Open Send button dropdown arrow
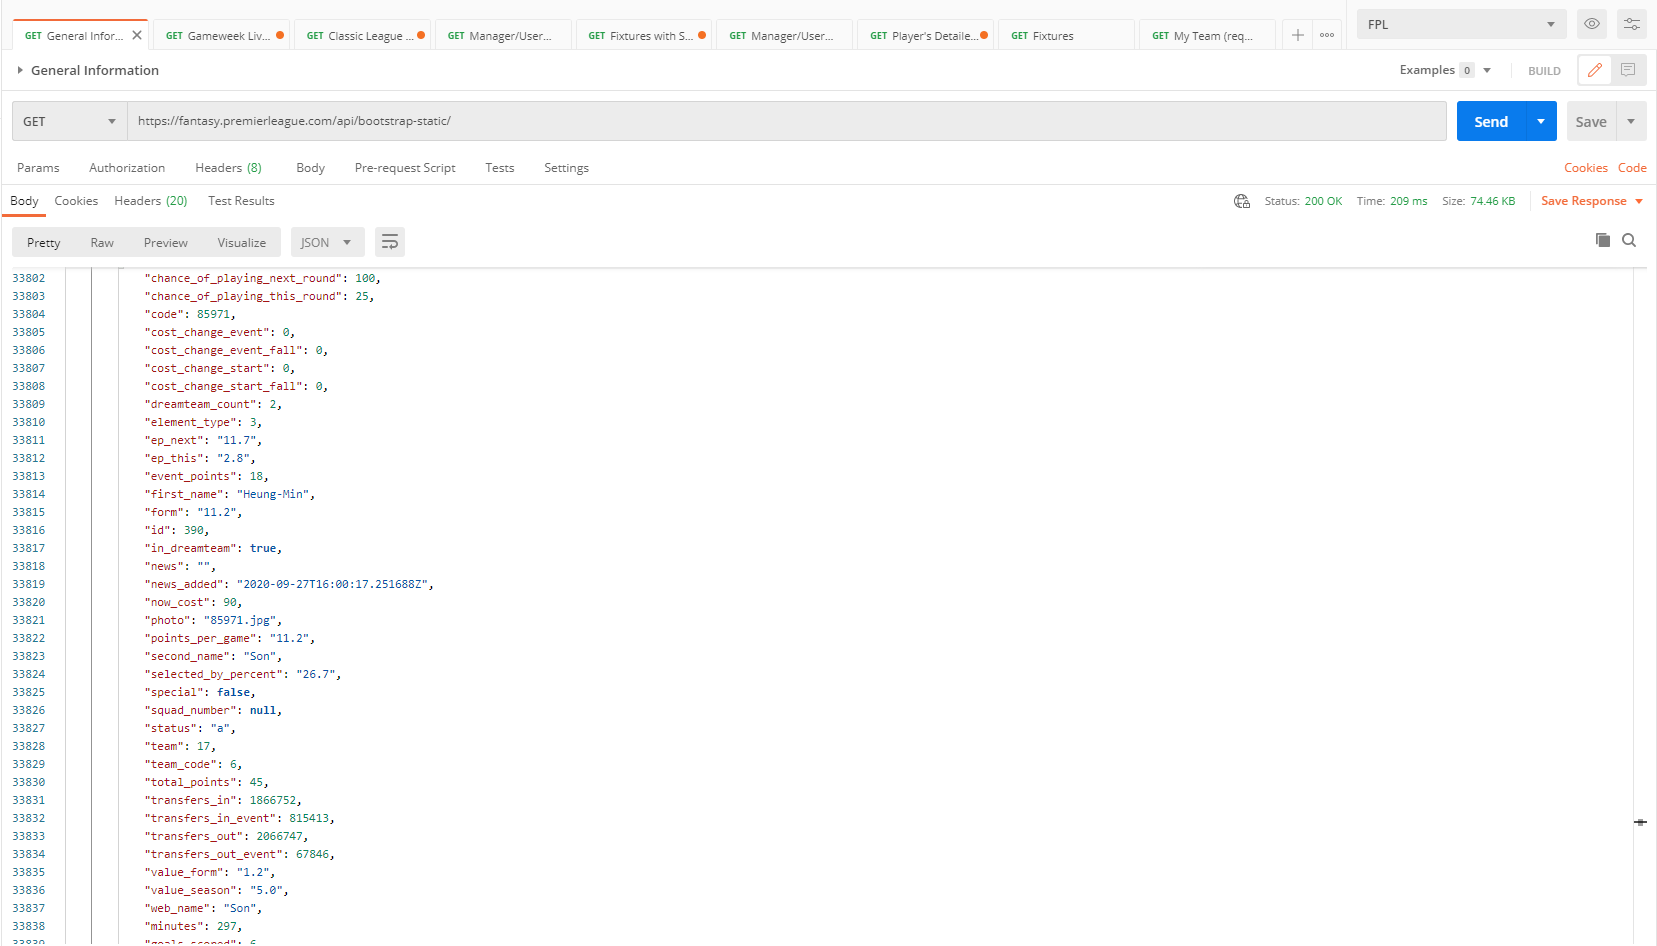 pyautogui.click(x=1541, y=121)
